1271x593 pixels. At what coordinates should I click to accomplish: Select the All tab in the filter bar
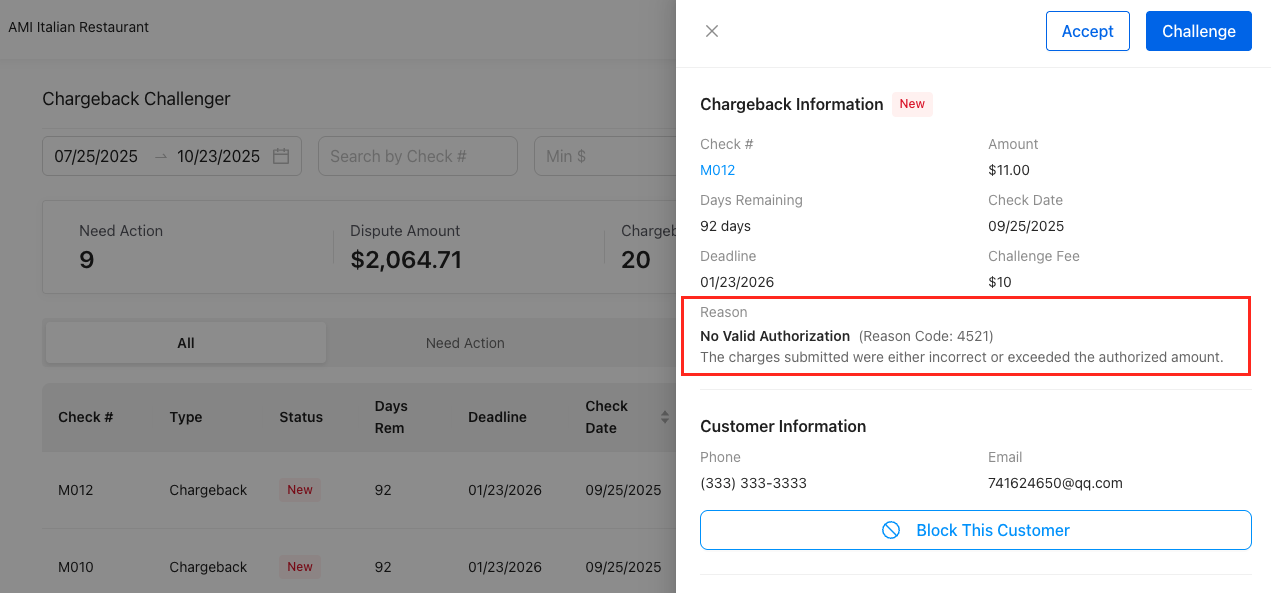pyautogui.click(x=185, y=343)
